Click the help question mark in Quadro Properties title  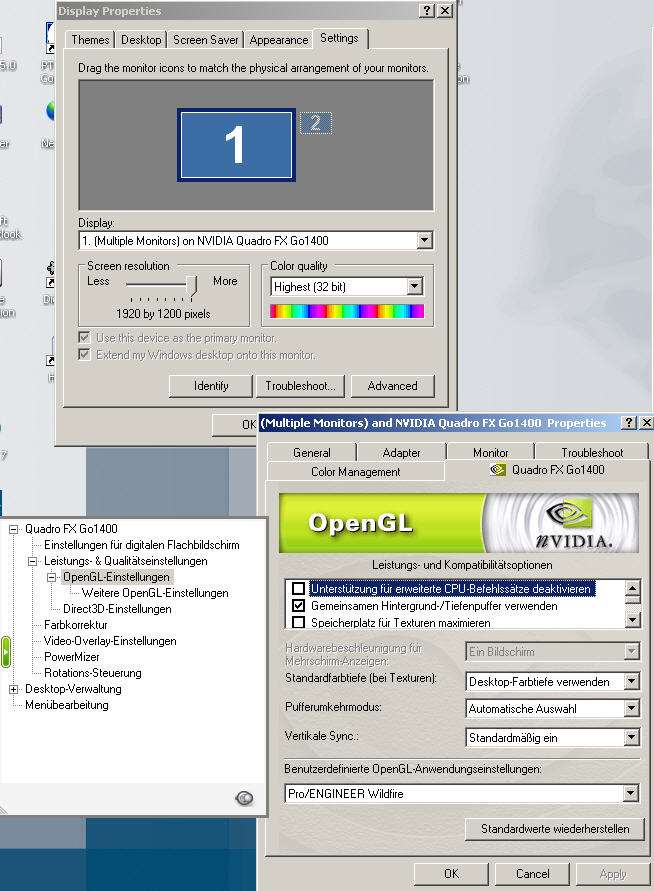(628, 422)
